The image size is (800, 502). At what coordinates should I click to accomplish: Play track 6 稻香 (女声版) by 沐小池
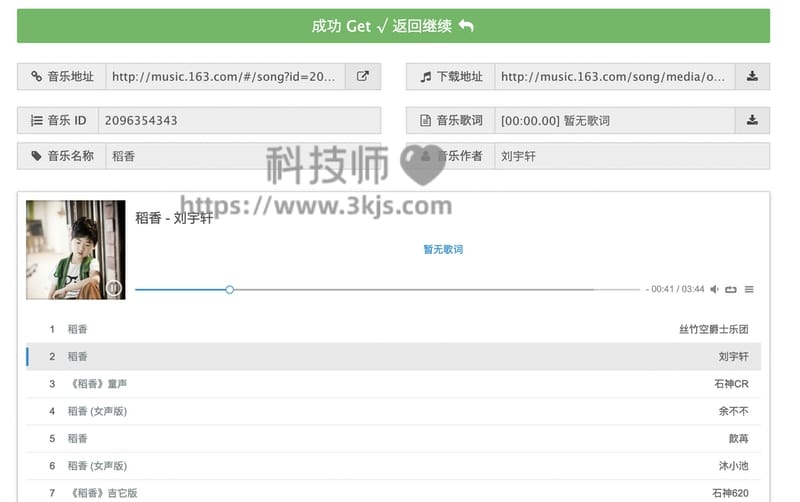click(393, 466)
